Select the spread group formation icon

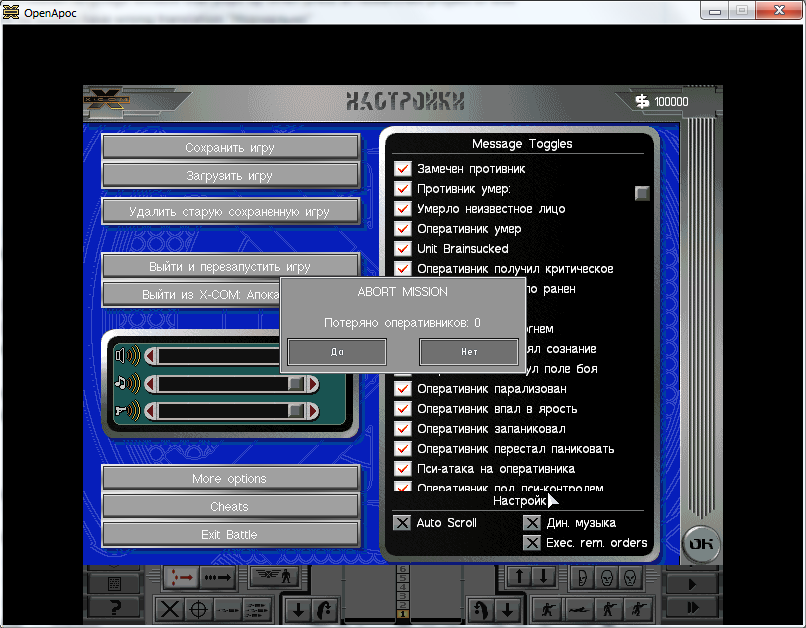(181, 577)
